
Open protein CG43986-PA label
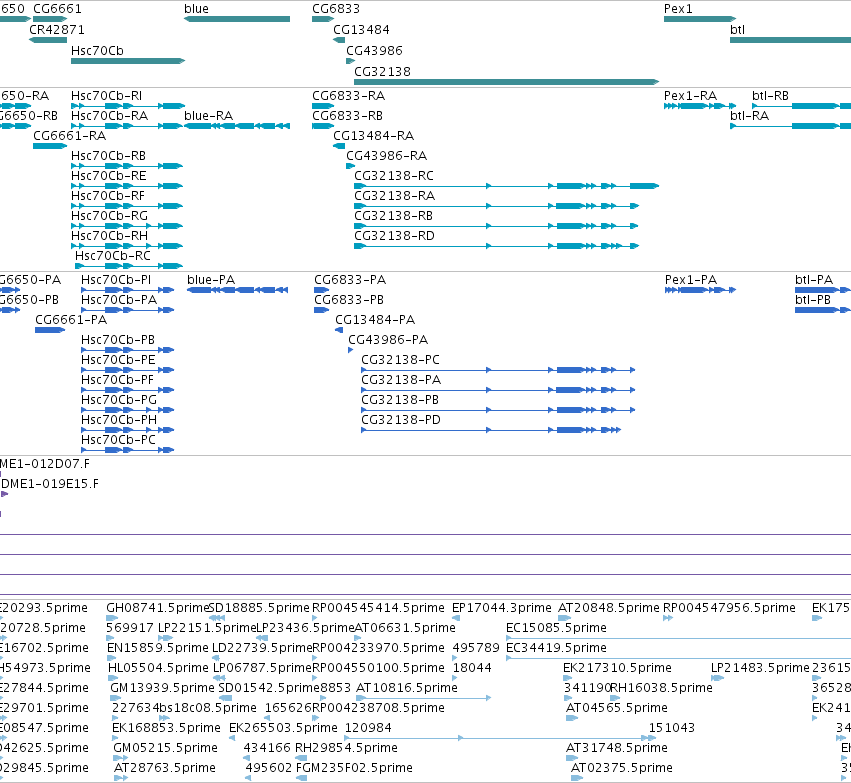pyautogui.click(x=388, y=340)
